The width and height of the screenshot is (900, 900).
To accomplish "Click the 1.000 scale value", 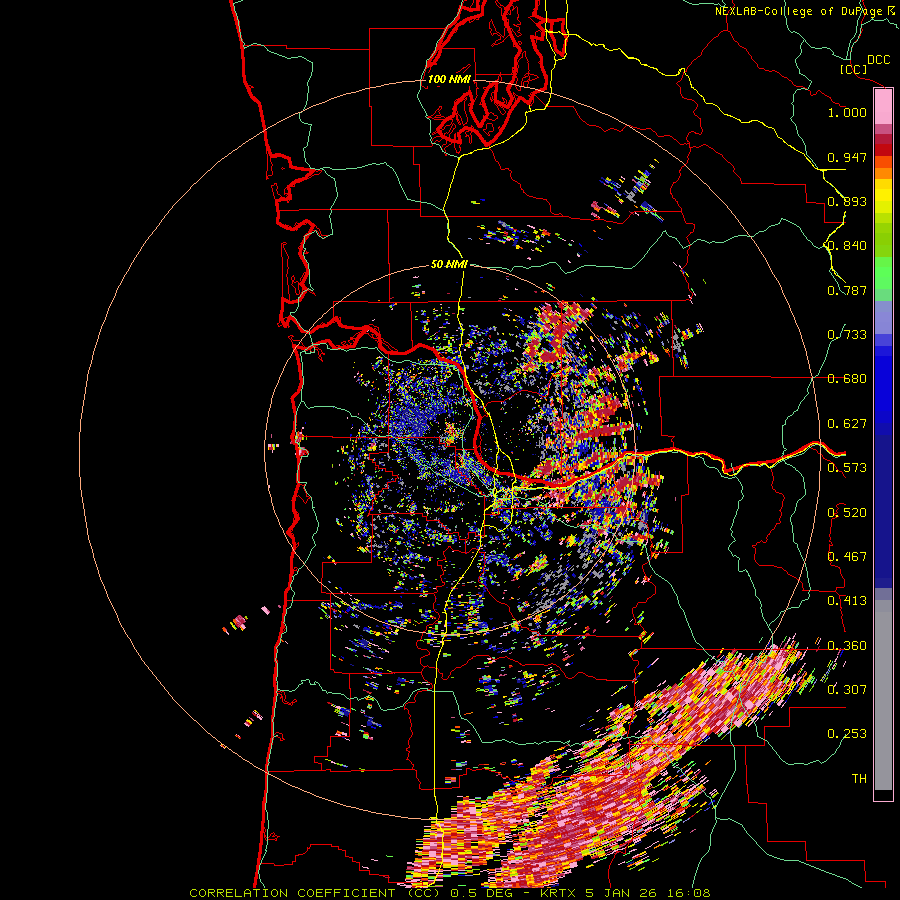I will tap(847, 112).
